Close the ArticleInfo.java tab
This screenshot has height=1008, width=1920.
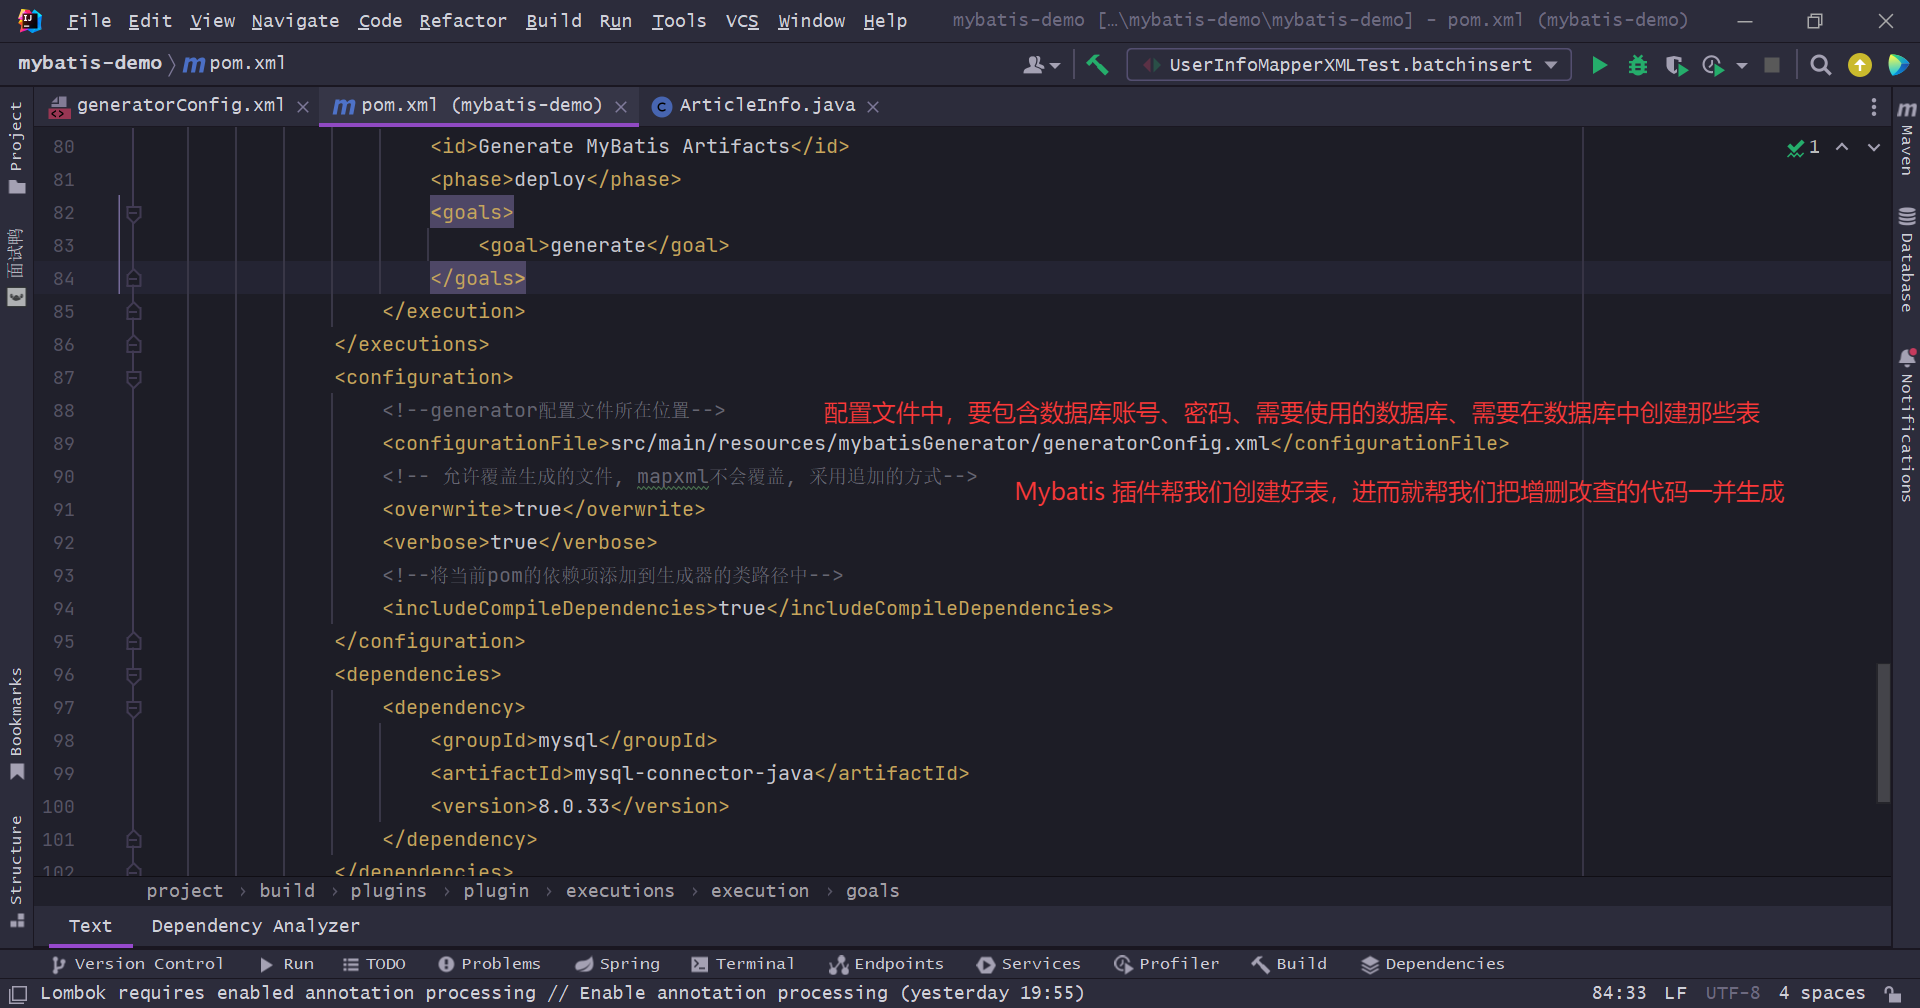[x=873, y=106]
